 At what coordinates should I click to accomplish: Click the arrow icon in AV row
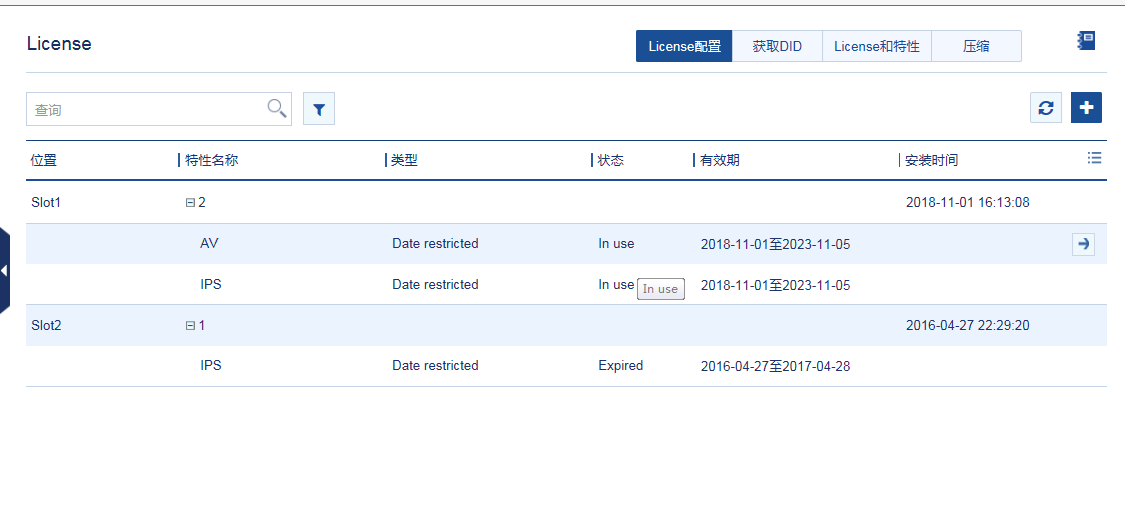point(1083,244)
